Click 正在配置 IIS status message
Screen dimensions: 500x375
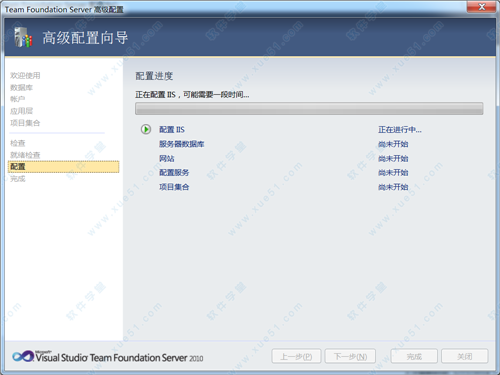(192, 95)
